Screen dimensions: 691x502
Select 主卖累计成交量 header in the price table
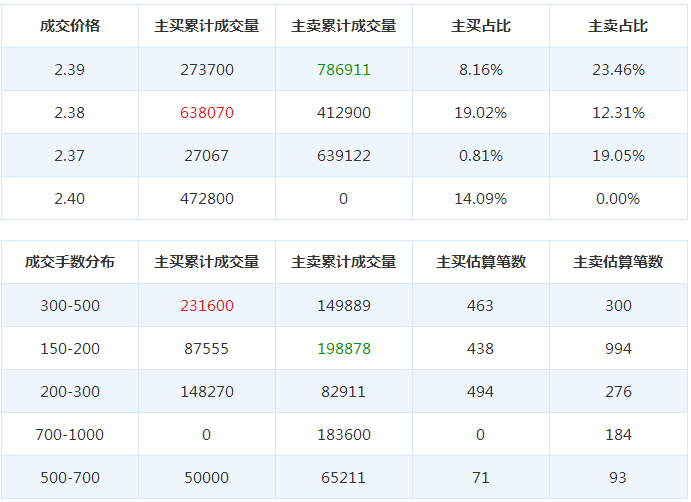344,26
